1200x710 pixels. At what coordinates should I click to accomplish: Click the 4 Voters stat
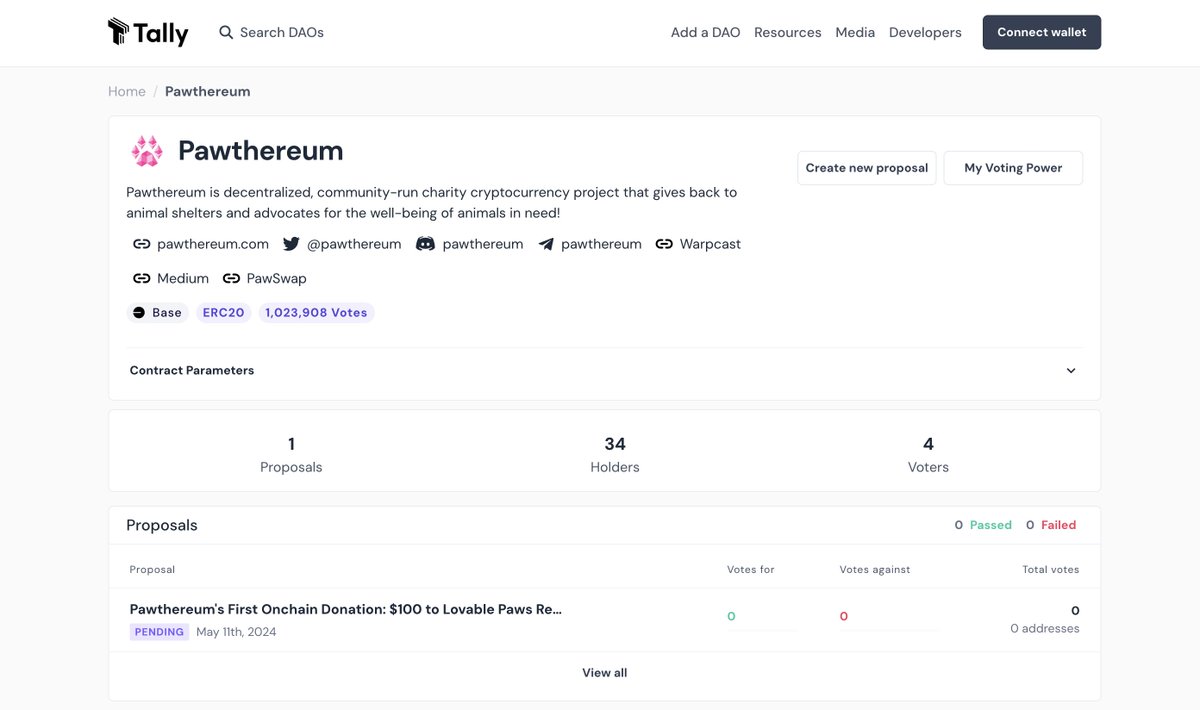[928, 454]
